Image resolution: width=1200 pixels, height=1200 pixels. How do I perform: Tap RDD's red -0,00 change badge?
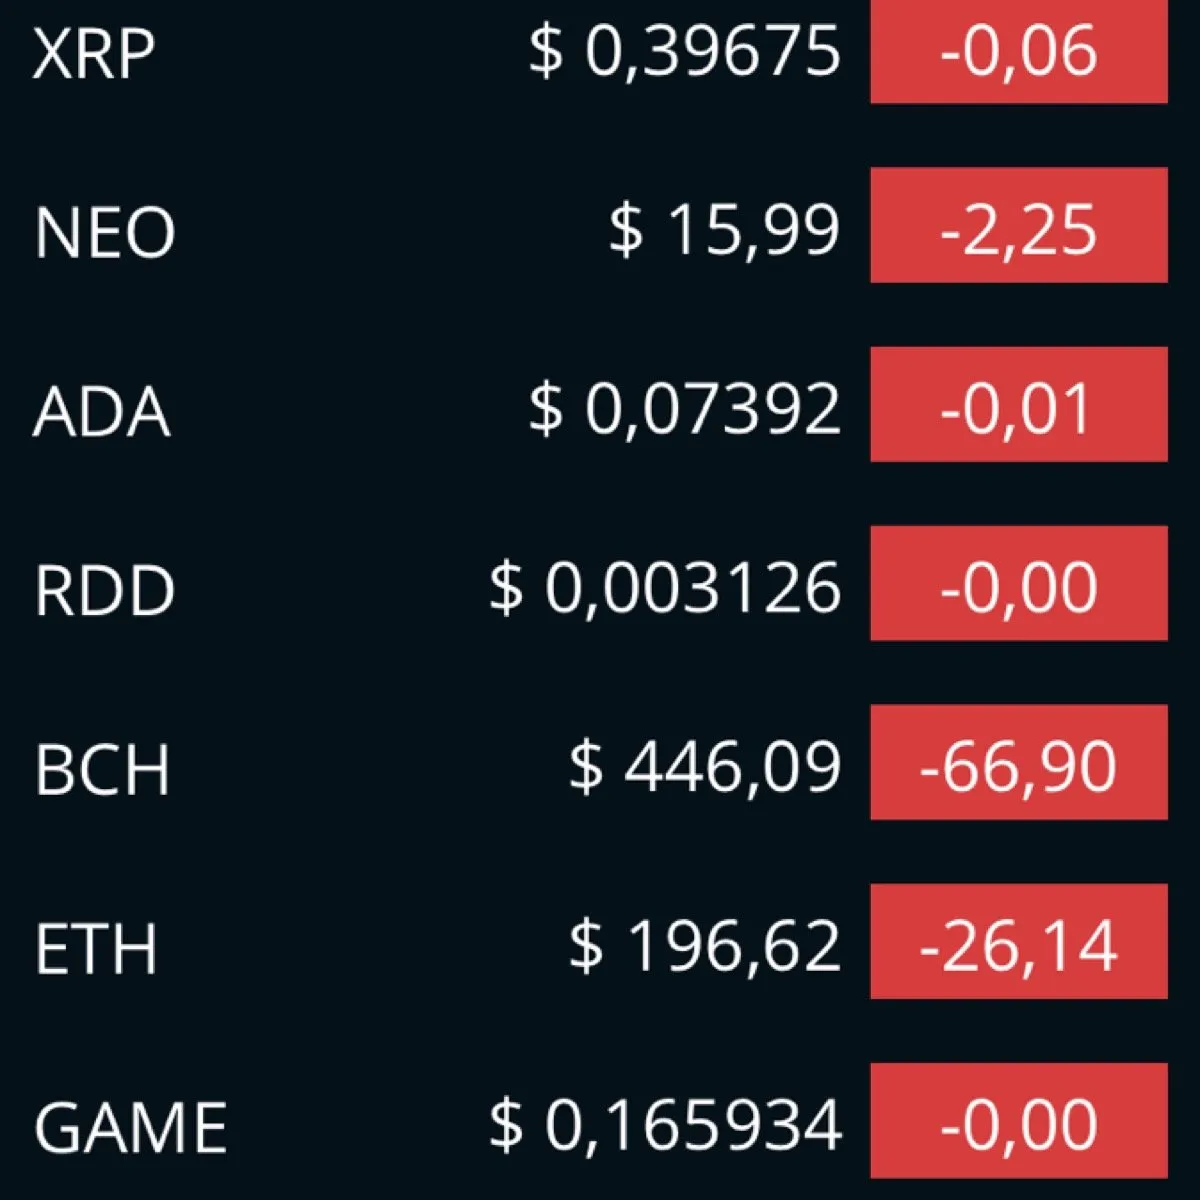1019,583
